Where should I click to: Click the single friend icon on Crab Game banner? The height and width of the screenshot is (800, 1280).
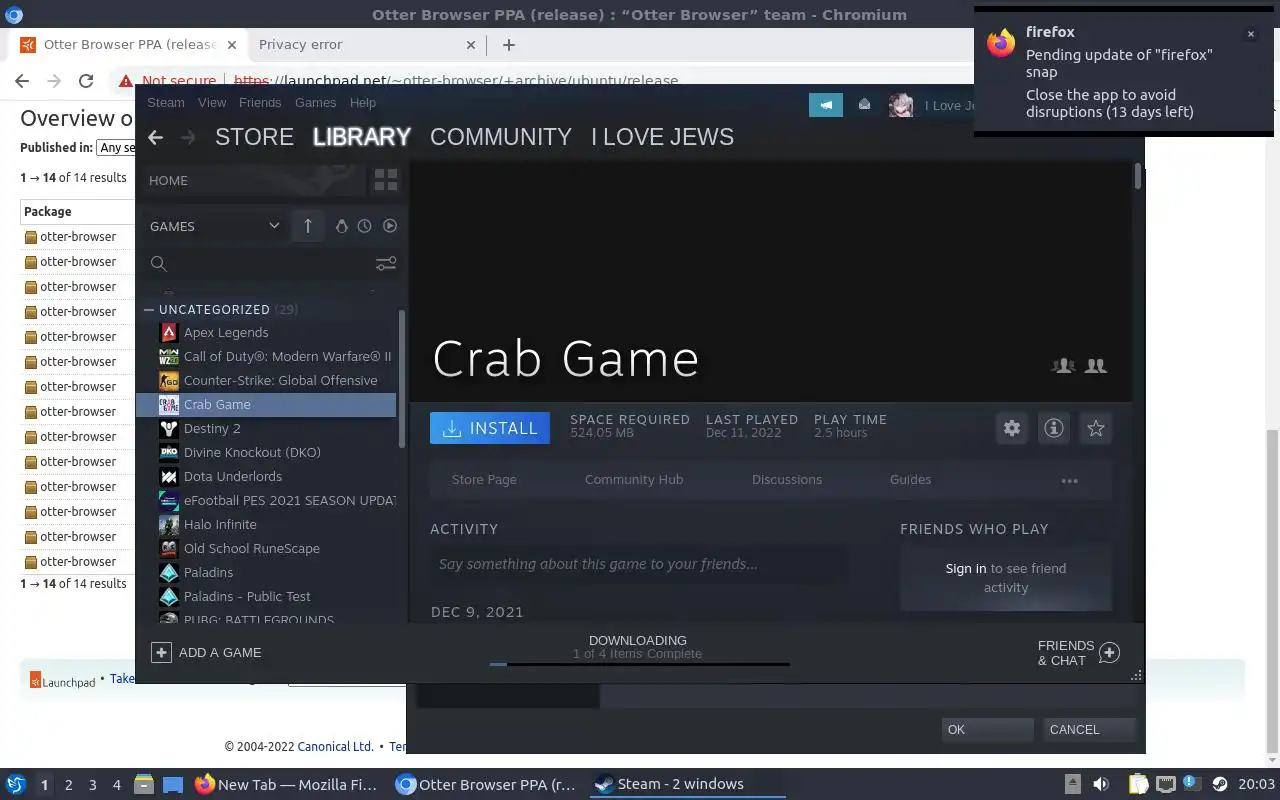pyautogui.click(x=1063, y=366)
